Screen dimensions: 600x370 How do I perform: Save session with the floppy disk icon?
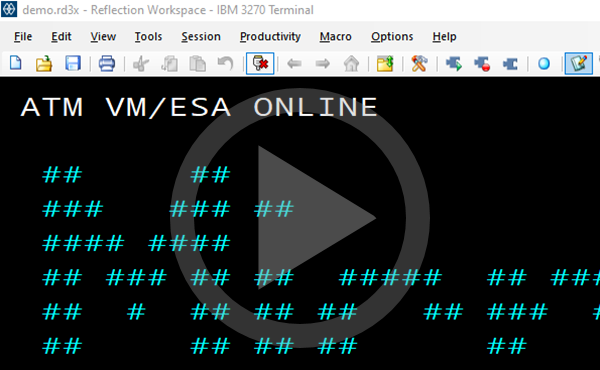[x=73, y=63]
